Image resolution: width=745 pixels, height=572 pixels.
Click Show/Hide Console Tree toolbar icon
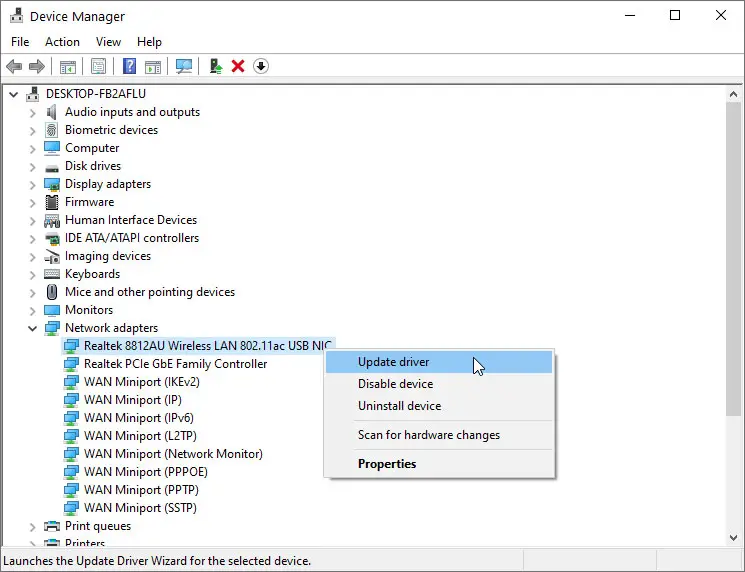68,66
